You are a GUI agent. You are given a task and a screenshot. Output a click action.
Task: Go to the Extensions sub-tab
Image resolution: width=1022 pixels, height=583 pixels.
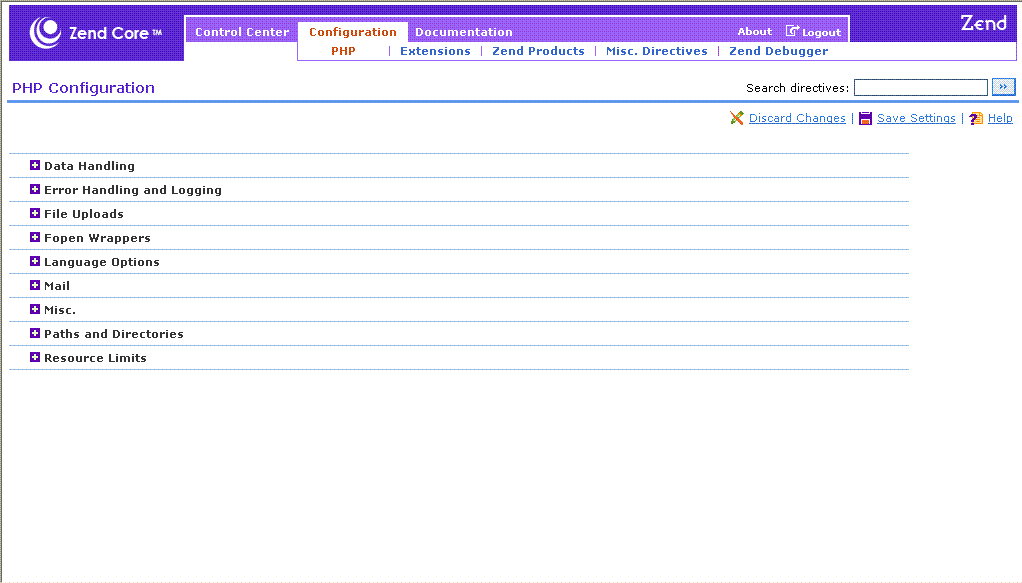click(435, 51)
